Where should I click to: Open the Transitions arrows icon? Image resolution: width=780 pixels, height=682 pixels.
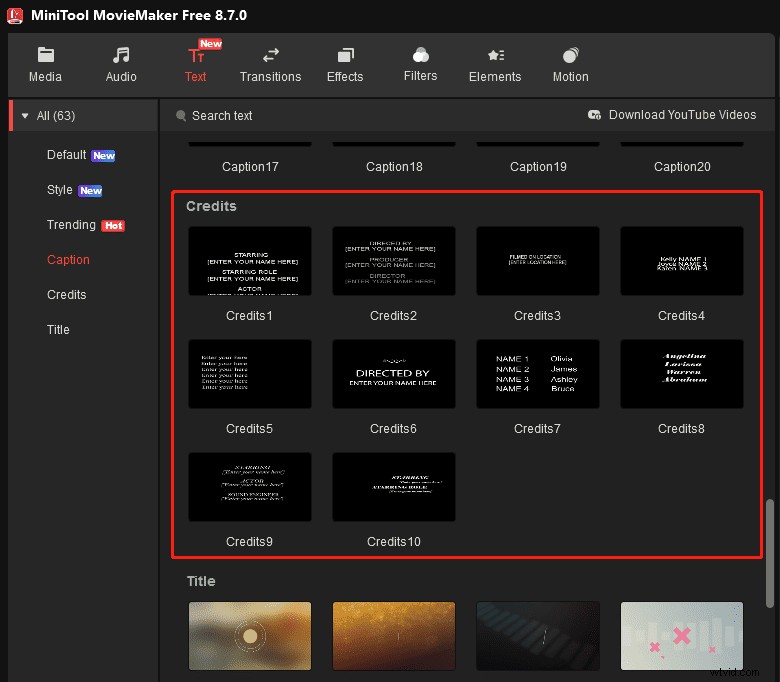(271, 55)
